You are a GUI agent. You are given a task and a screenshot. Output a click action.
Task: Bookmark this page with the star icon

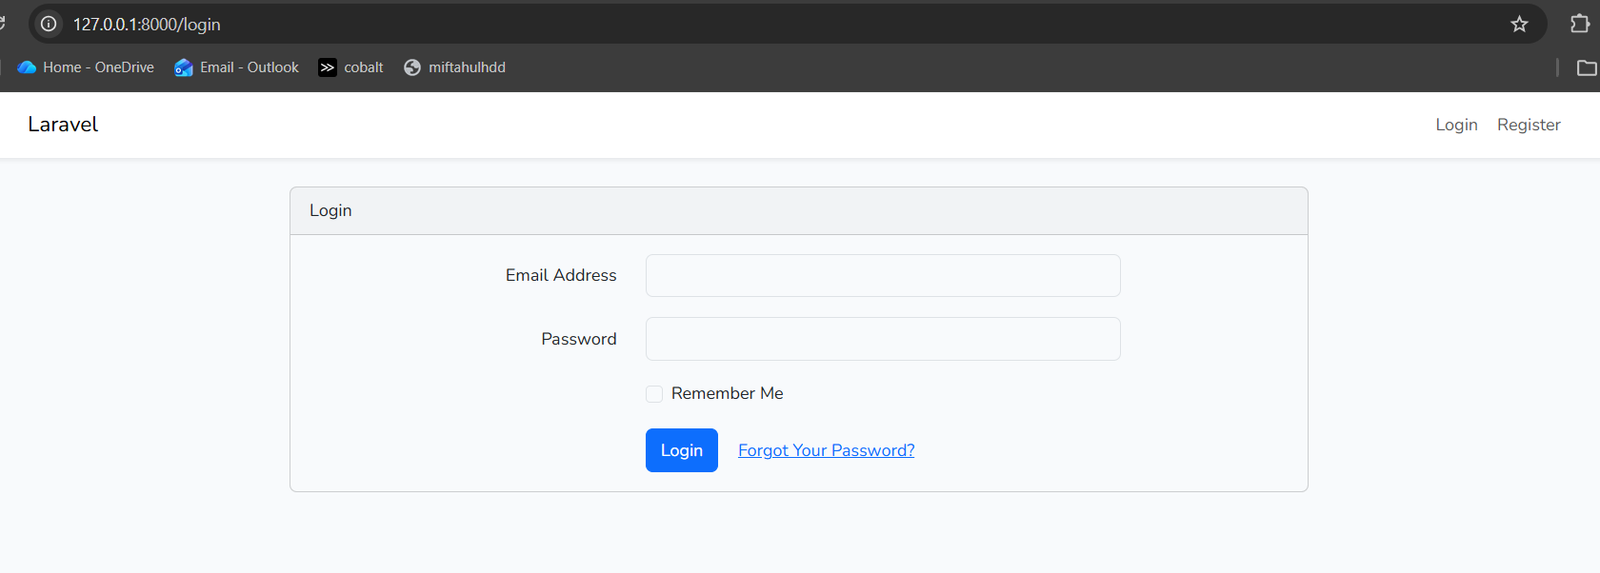1519,24
